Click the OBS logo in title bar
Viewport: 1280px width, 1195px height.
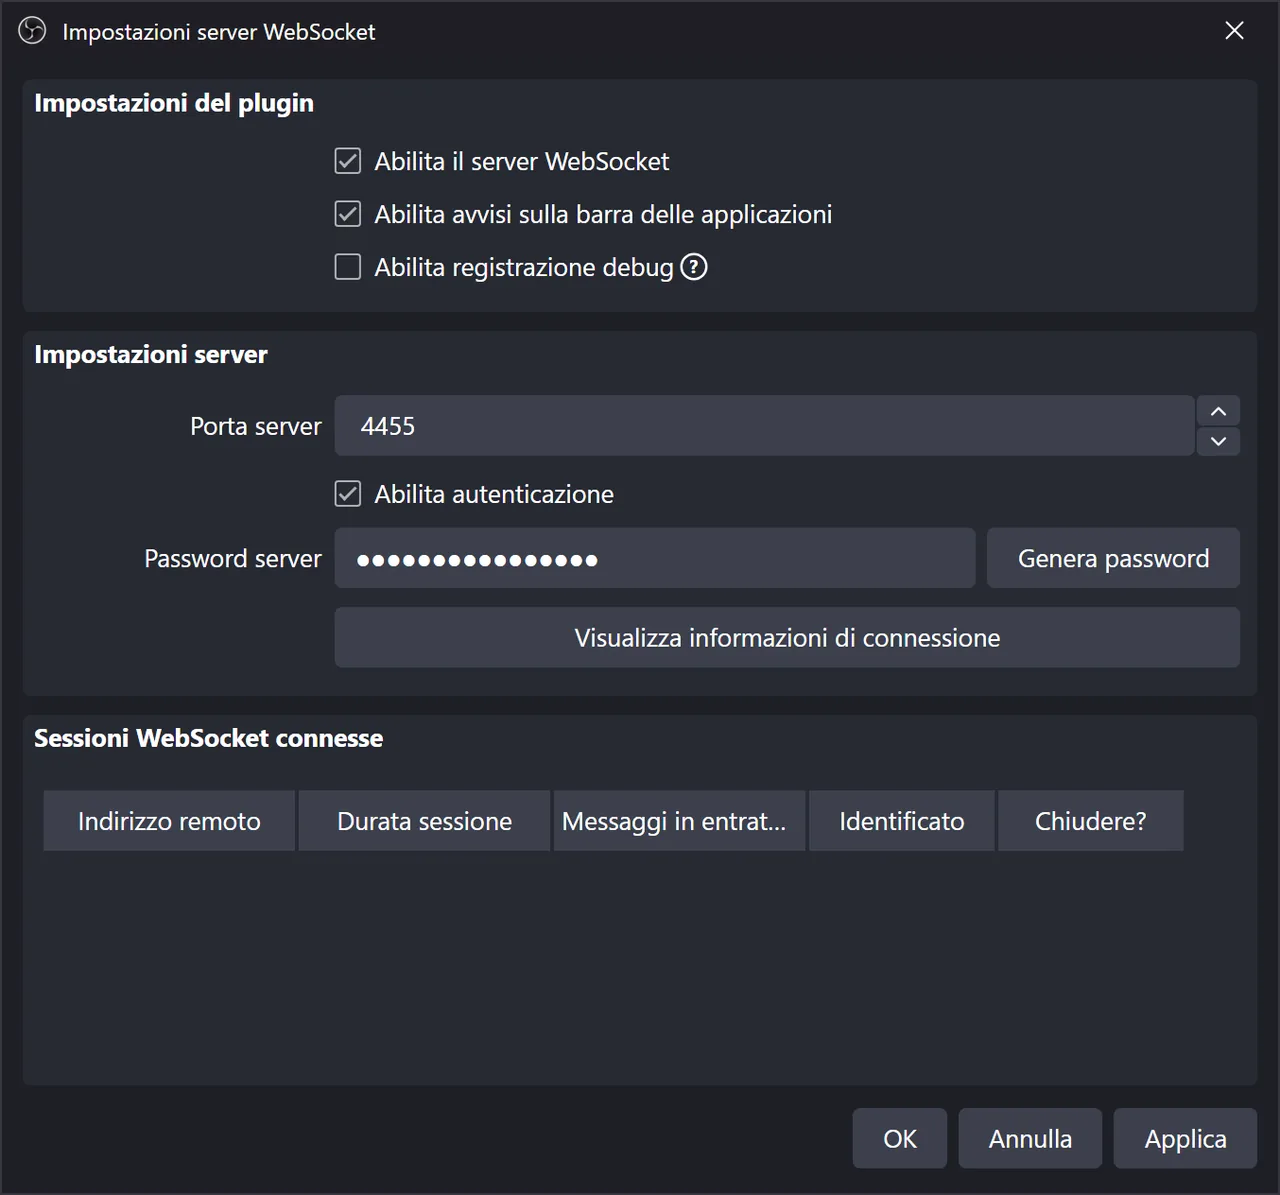pyautogui.click(x=32, y=31)
